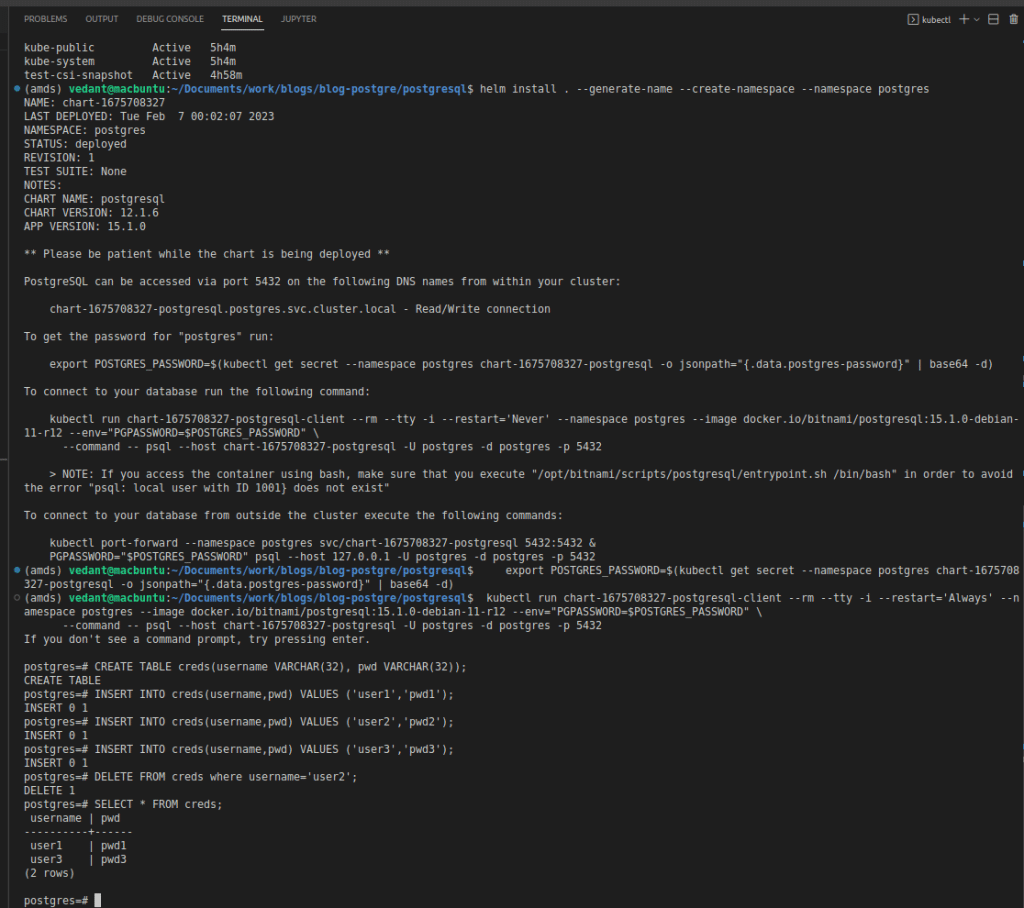Click 'APP VERSION: 15.1.0' text

[84, 226]
